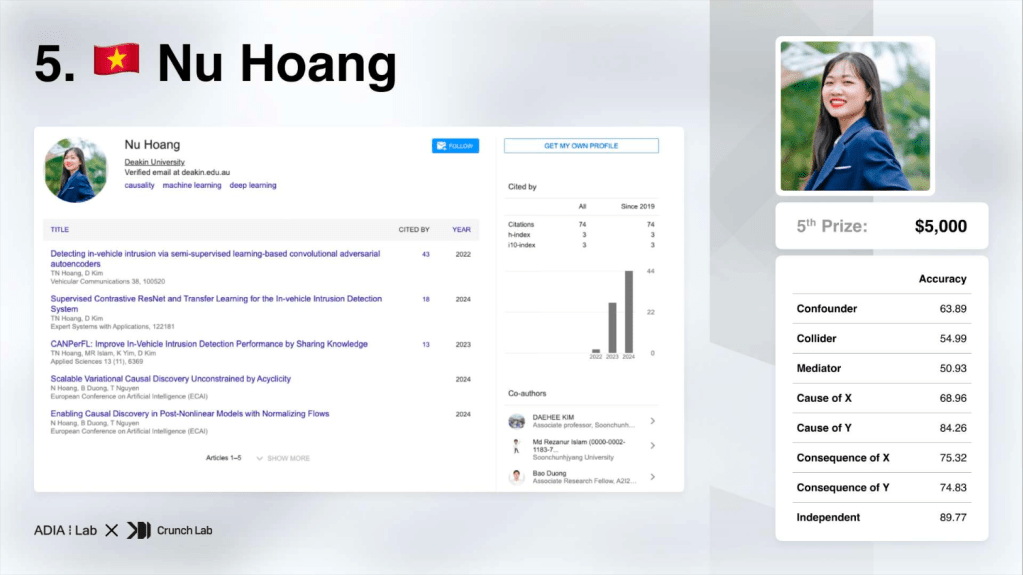Click the chevron next to Bao Duong

click(x=653, y=477)
